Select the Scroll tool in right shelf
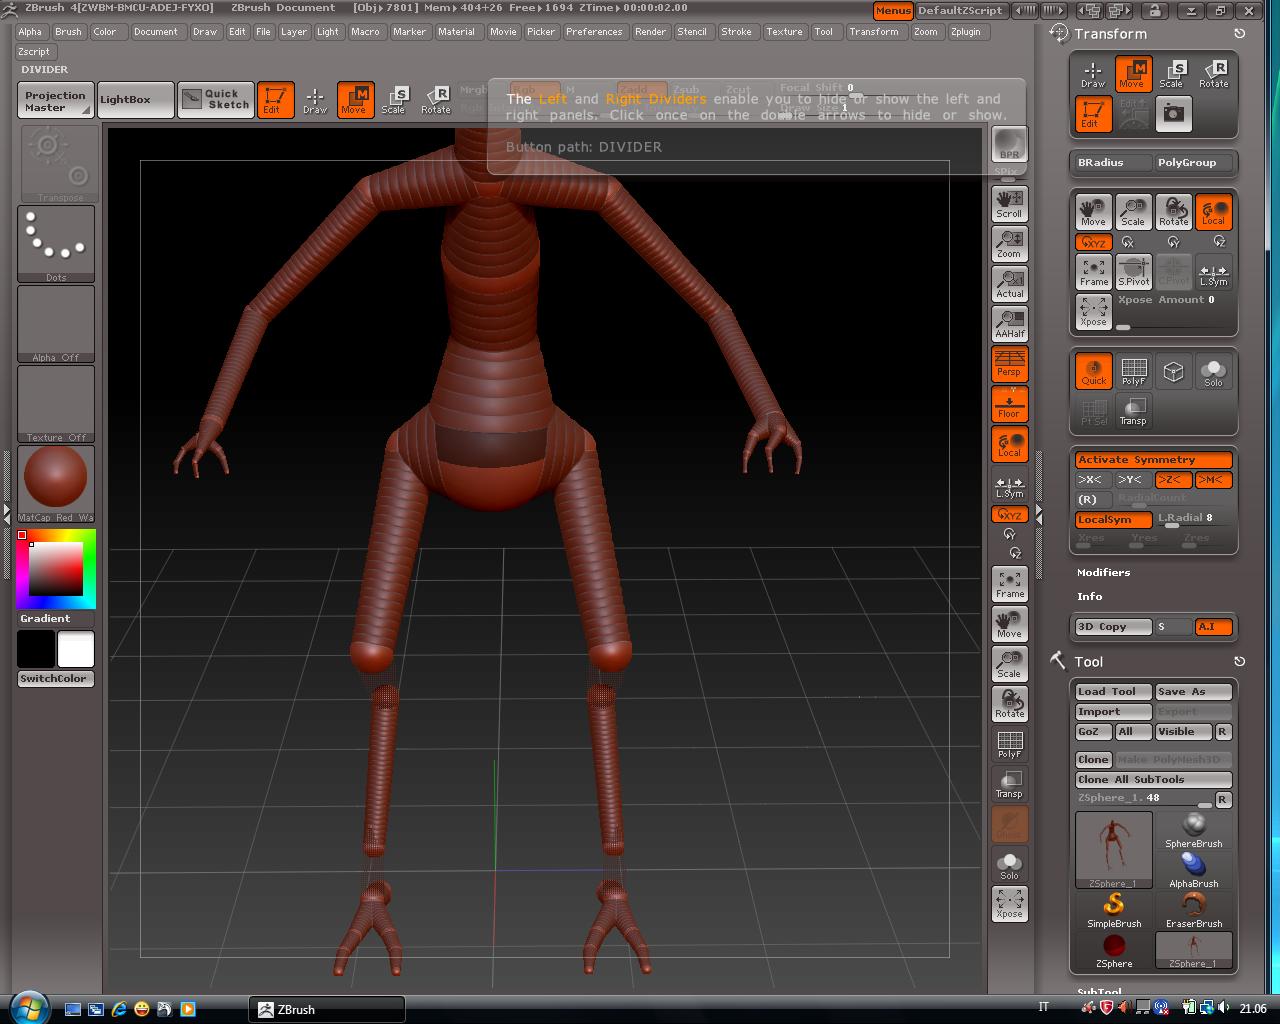Viewport: 1280px width, 1024px height. point(1009,204)
